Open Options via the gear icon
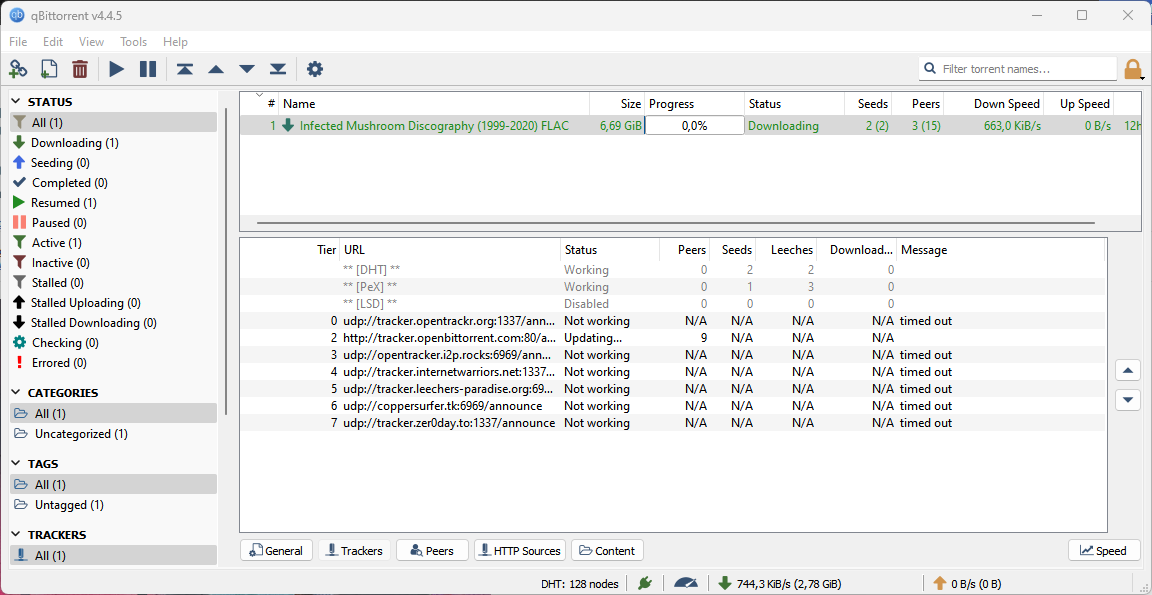The image size is (1152, 595). click(x=314, y=69)
